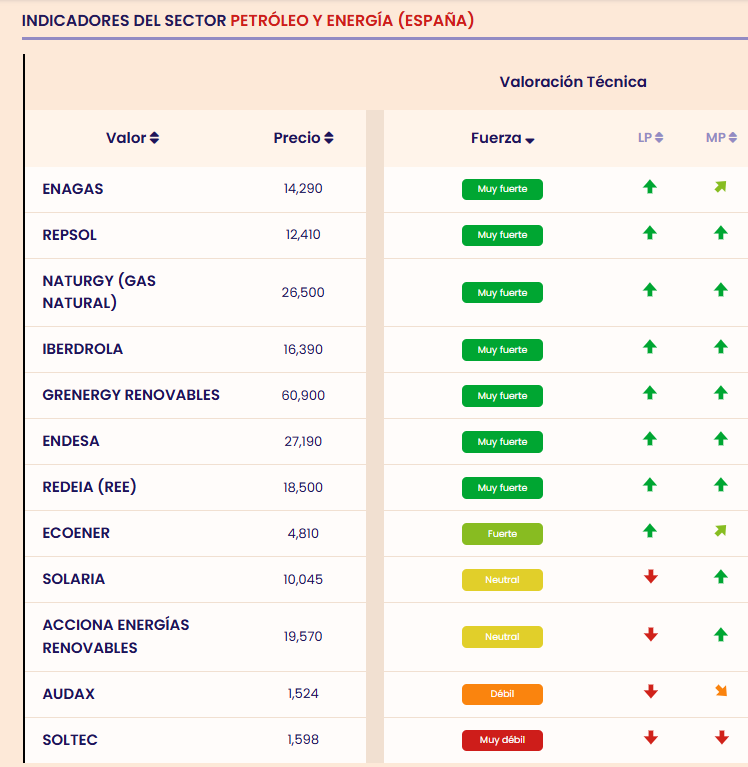Click ACCIONA Neutral badge
The height and width of the screenshot is (767, 748).
click(502, 637)
